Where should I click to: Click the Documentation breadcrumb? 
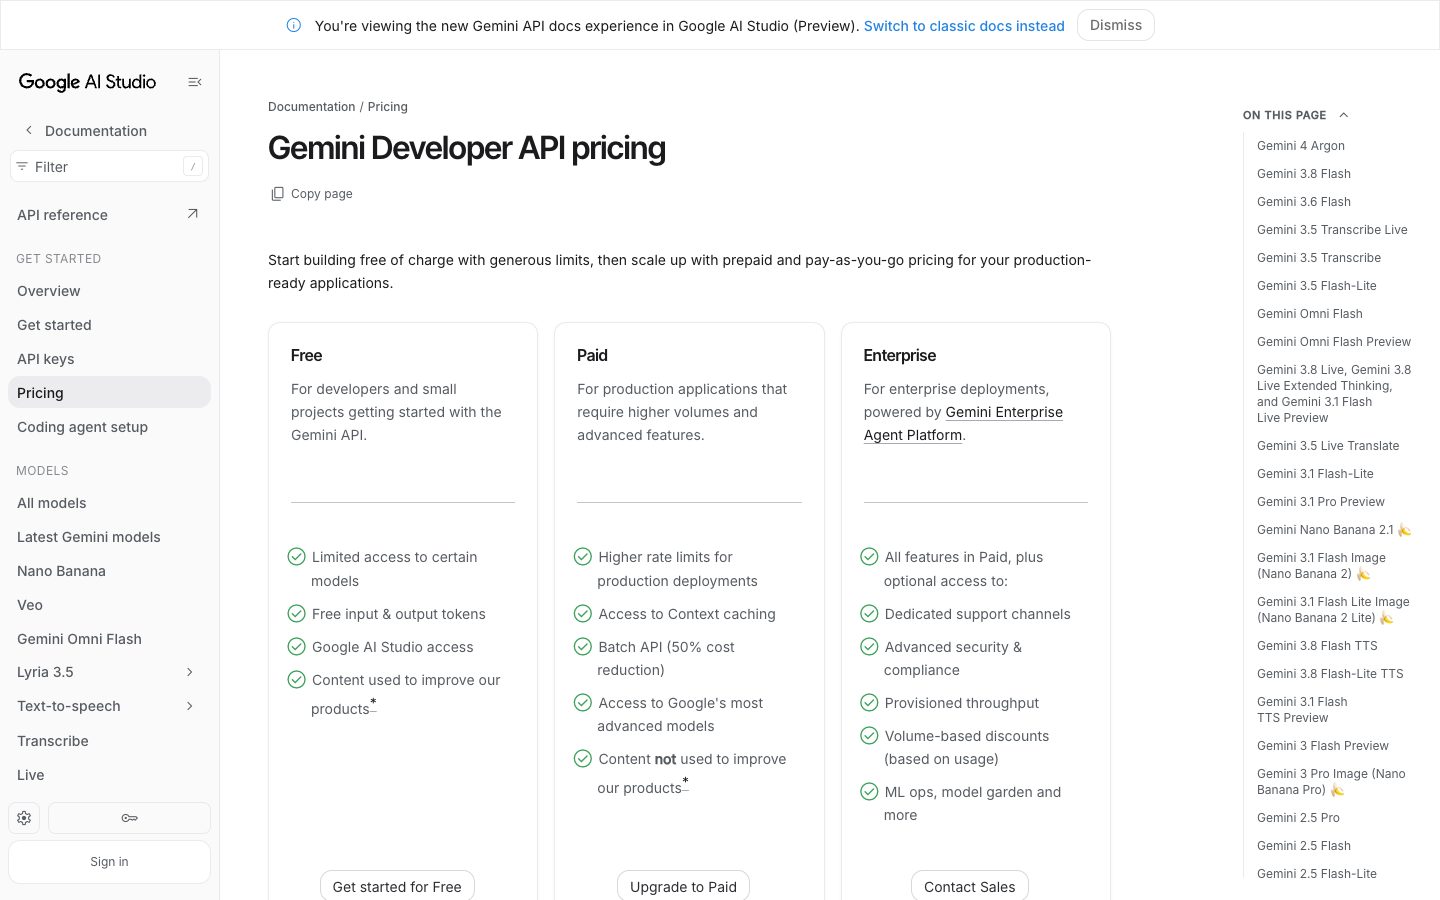click(311, 107)
